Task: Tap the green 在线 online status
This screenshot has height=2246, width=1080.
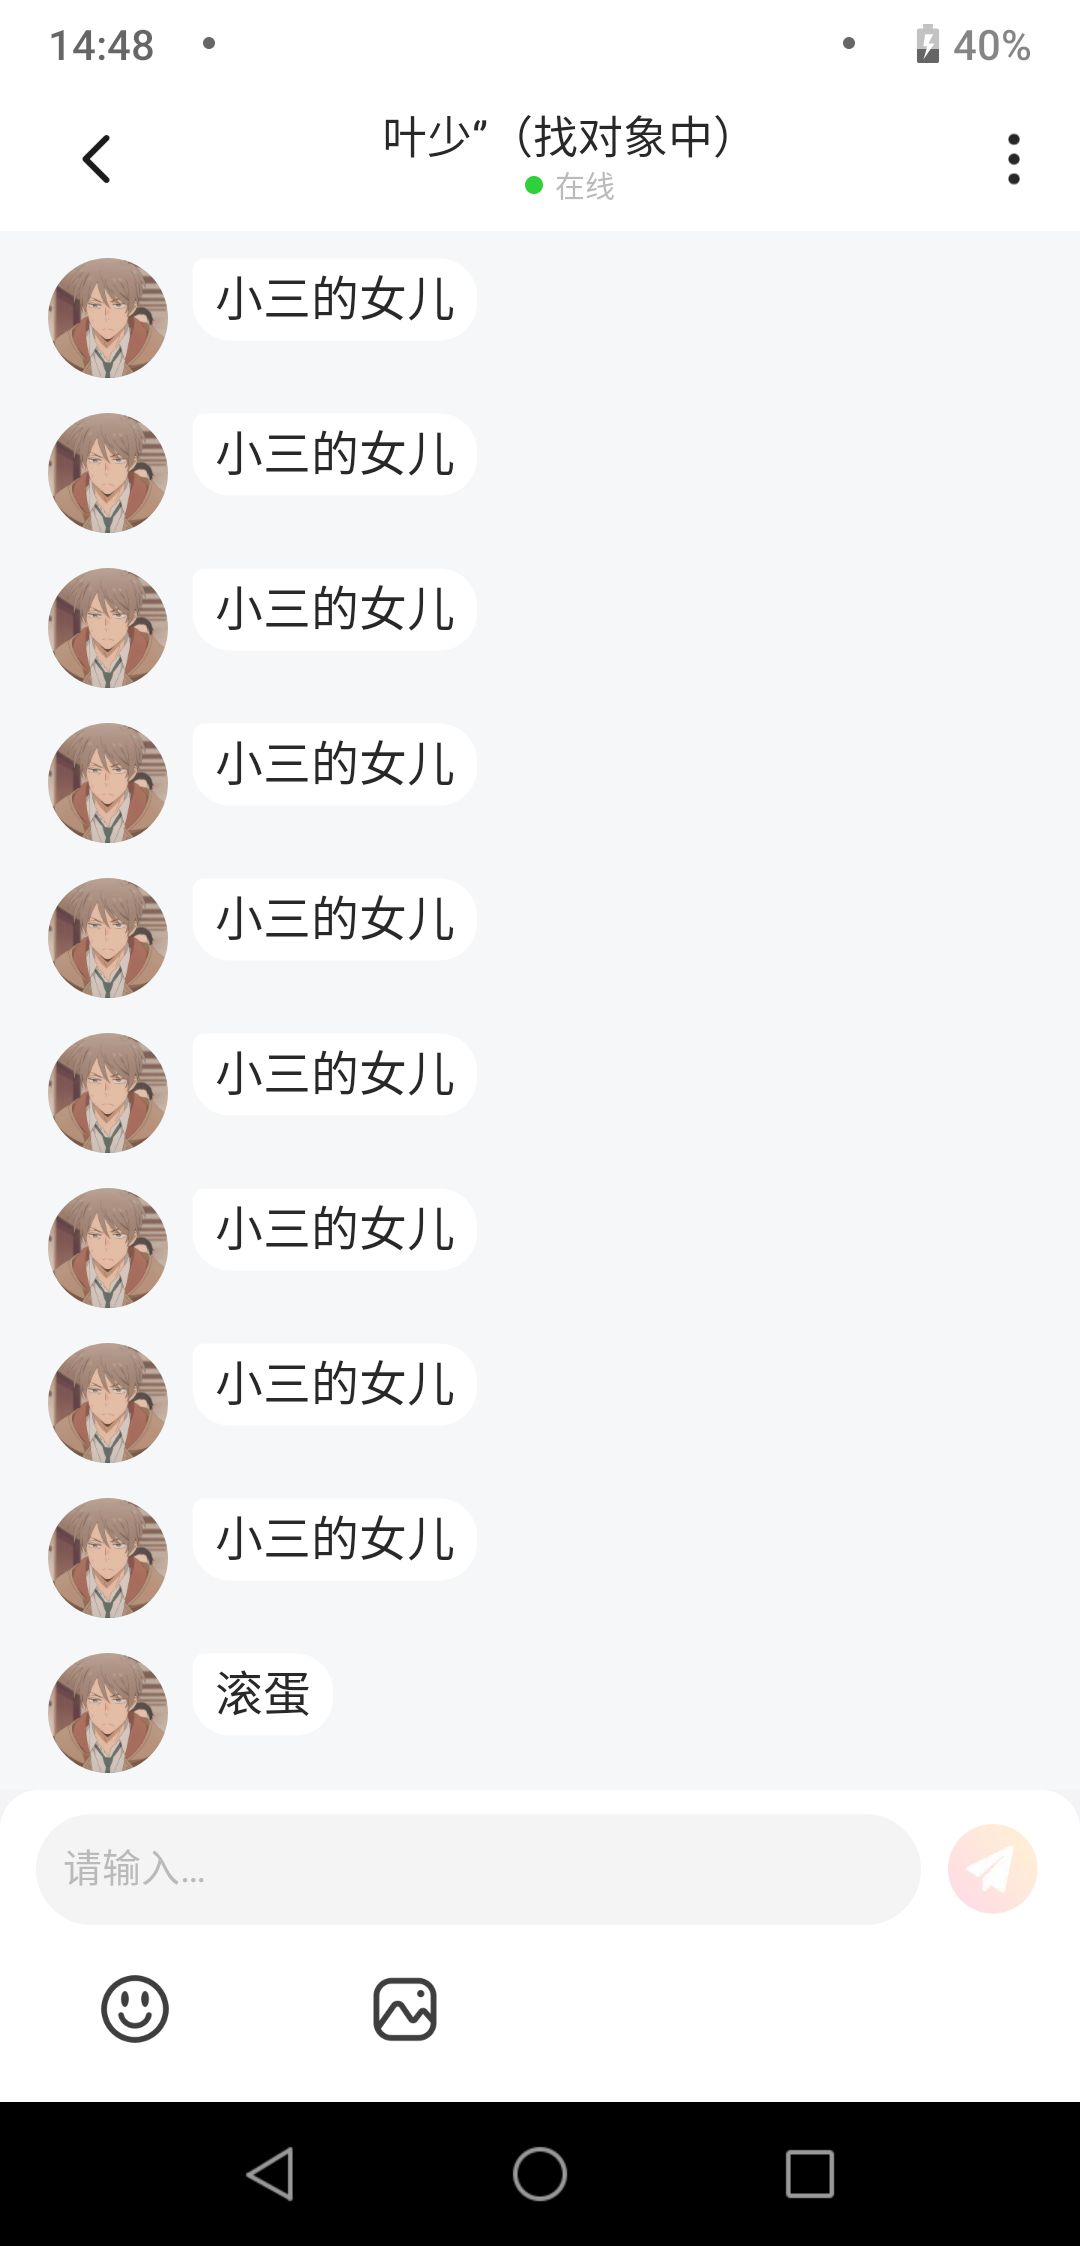Action: pos(570,186)
